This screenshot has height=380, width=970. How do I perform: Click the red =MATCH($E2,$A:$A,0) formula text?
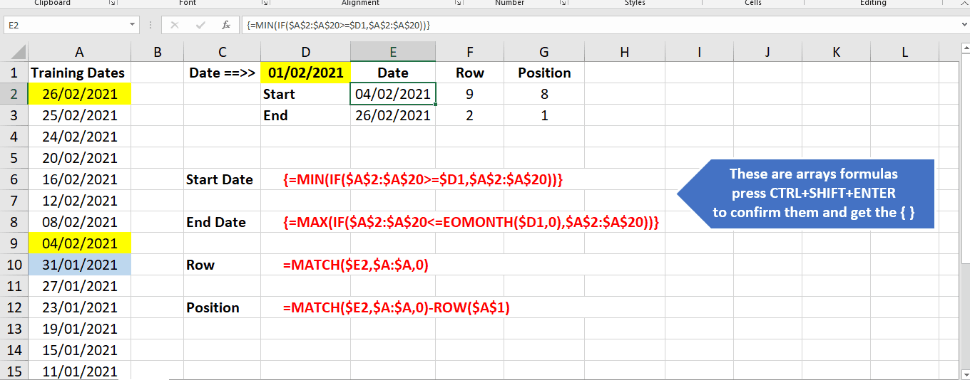(356, 265)
